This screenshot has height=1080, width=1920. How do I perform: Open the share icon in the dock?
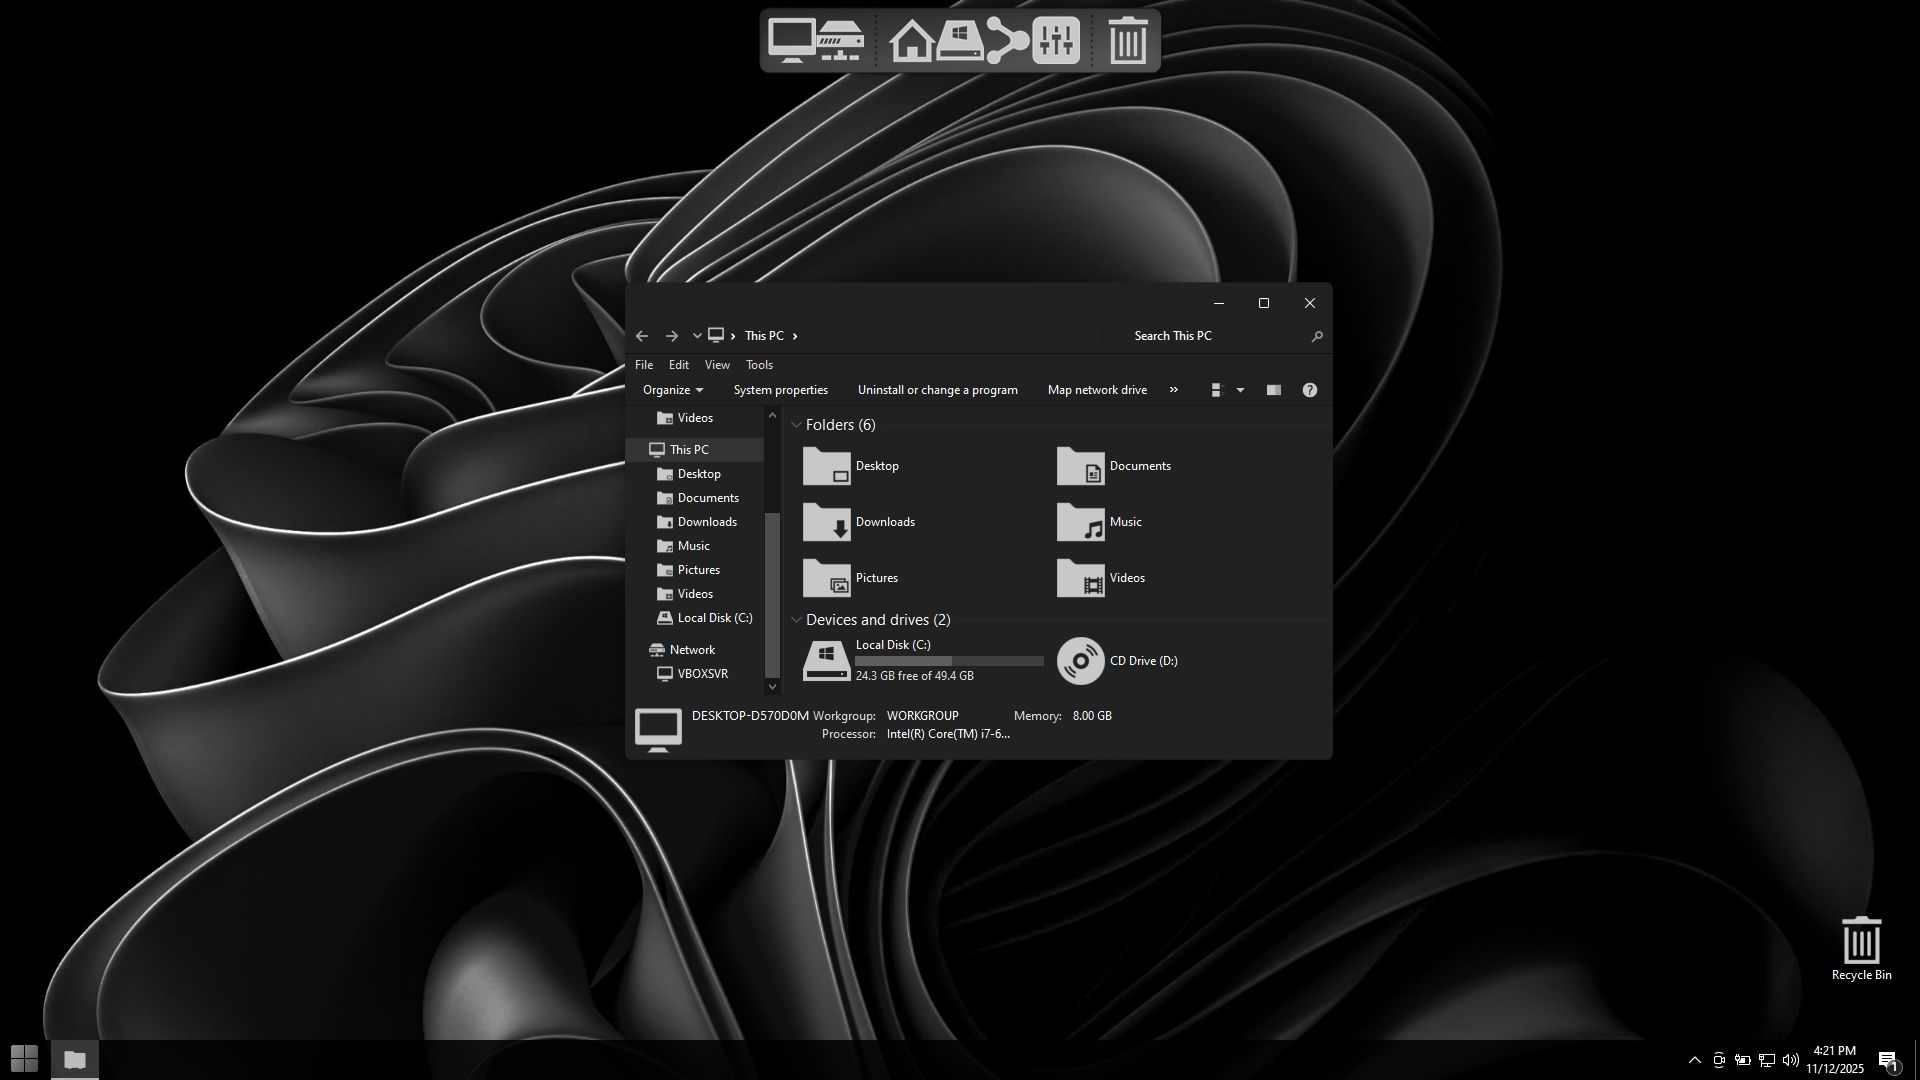1007,41
